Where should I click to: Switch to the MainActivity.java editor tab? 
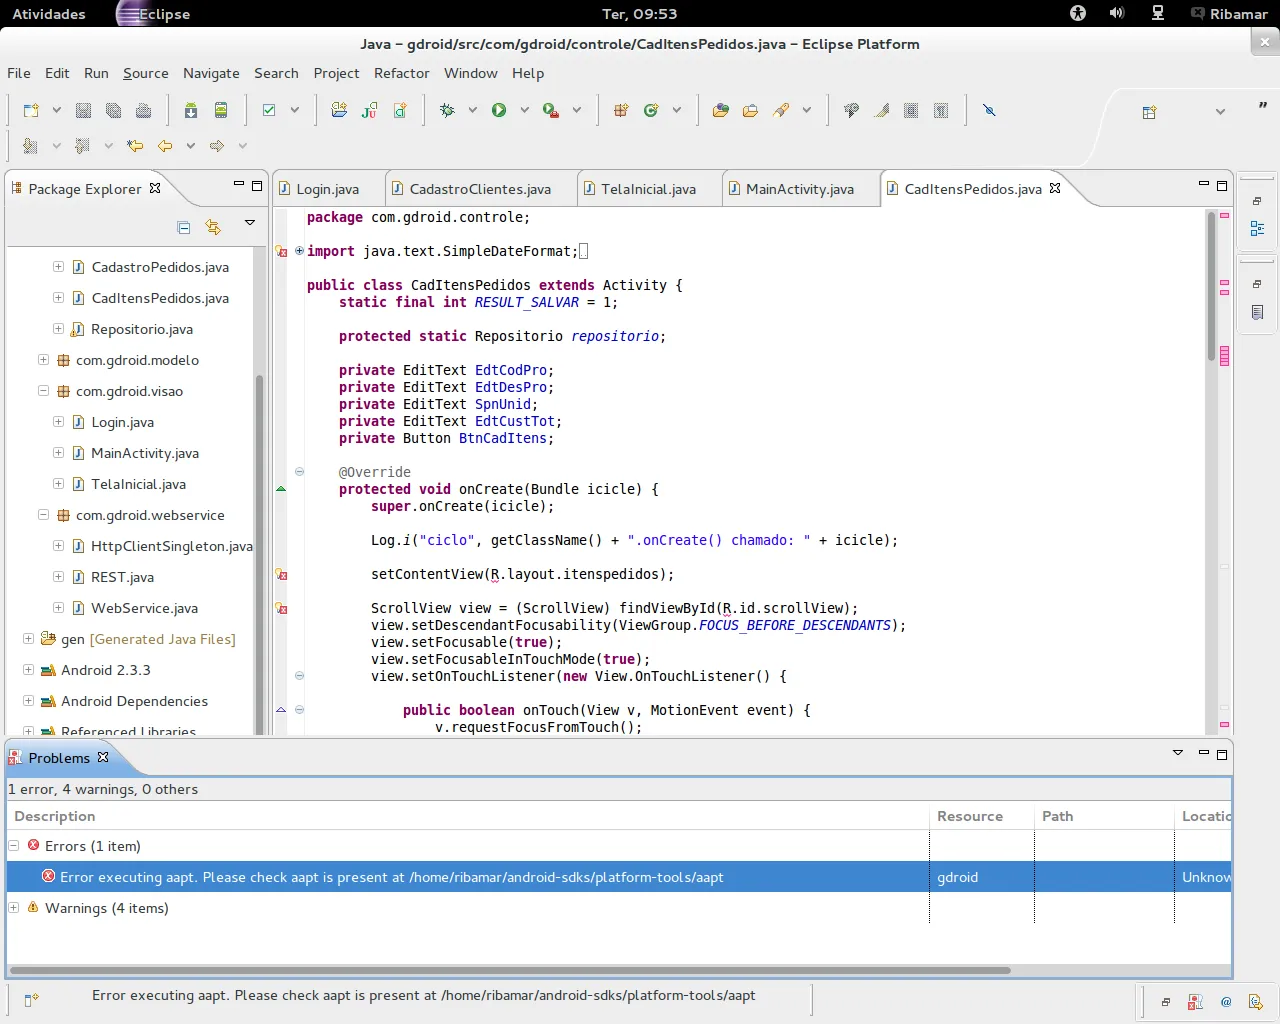click(799, 189)
